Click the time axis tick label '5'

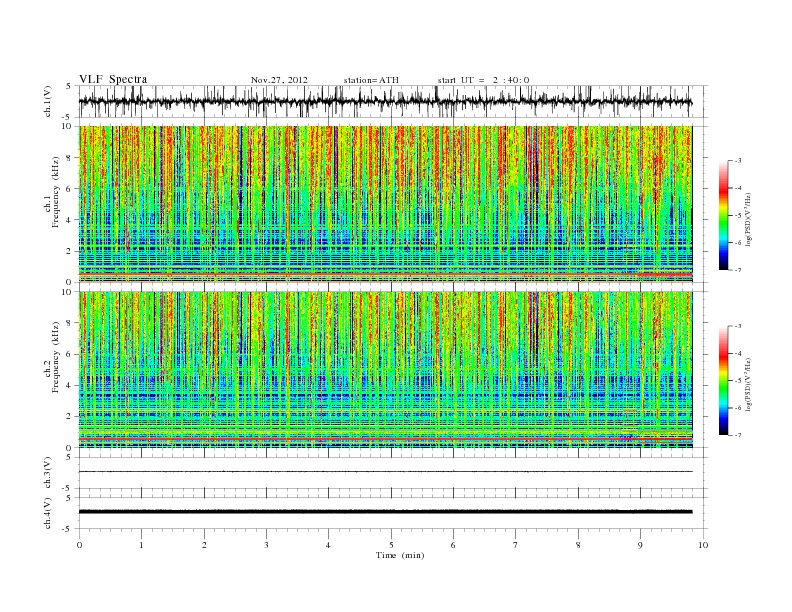pos(391,545)
